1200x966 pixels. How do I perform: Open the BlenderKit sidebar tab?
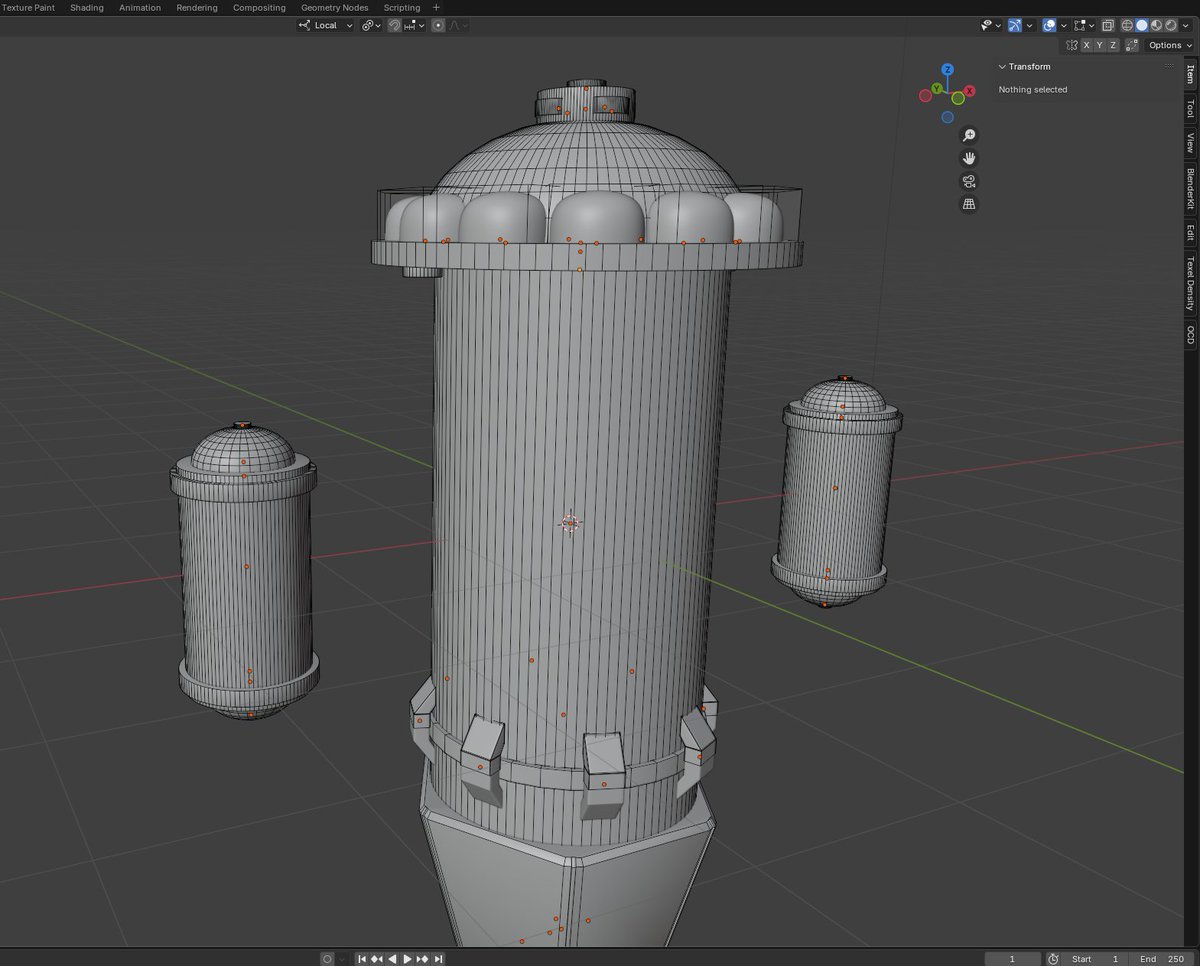1190,188
